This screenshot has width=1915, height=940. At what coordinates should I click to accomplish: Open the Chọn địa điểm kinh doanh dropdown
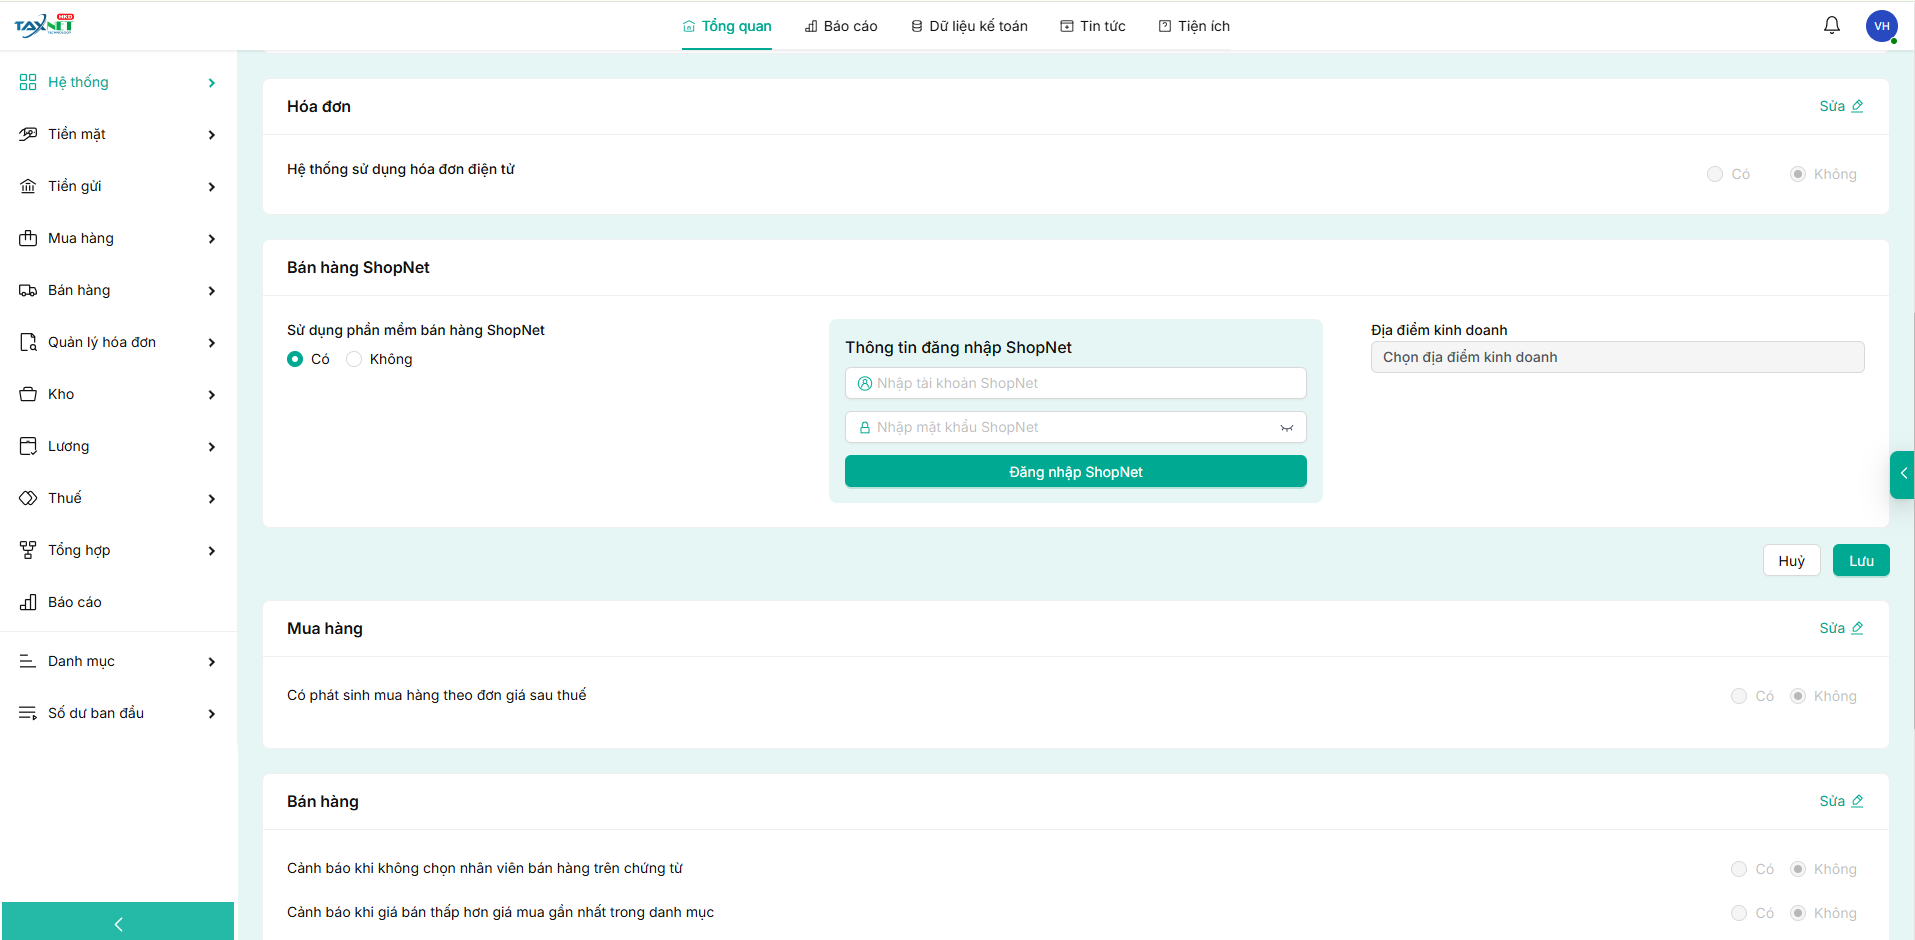click(1617, 357)
